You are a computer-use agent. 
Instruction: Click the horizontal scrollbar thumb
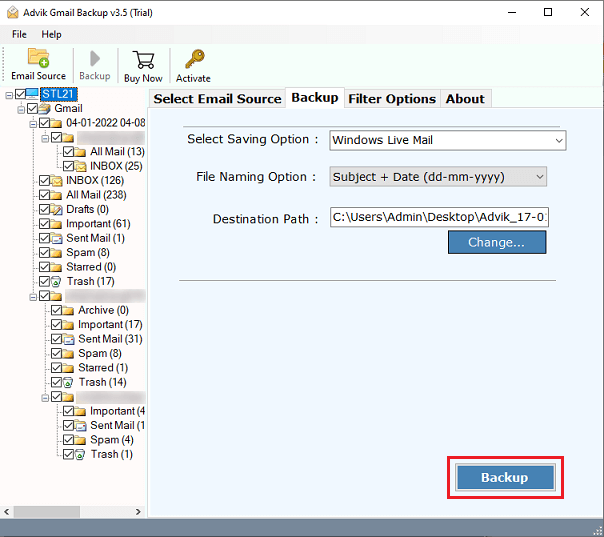click(47, 512)
